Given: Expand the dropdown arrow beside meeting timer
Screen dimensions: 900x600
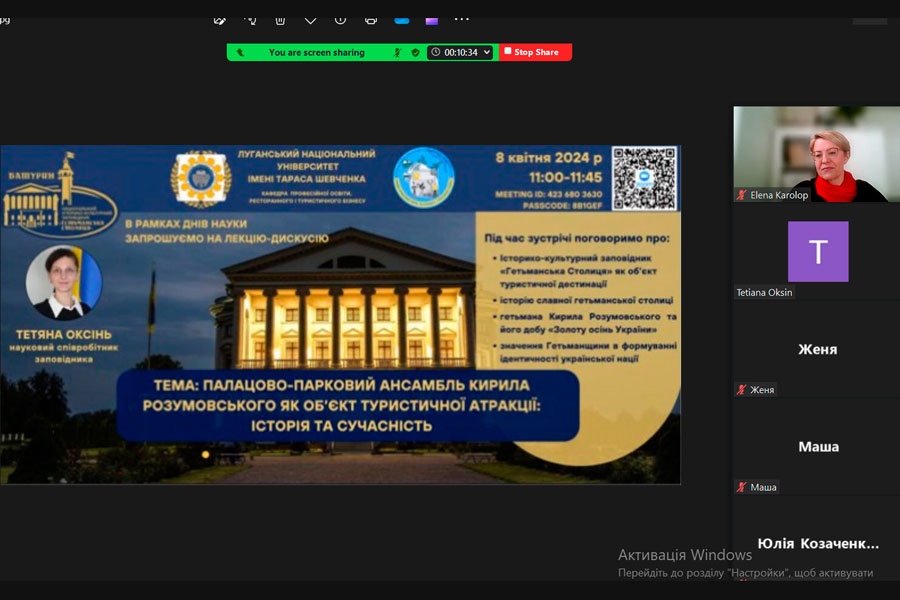Looking at the screenshot, I should pyautogui.click(x=487, y=52).
